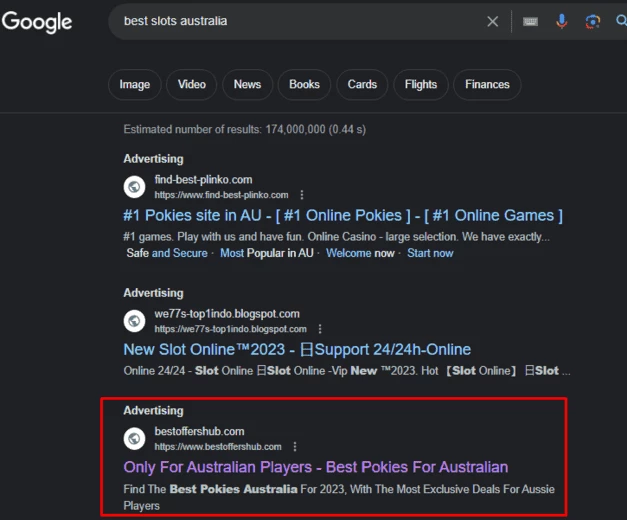The height and width of the screenshot is (520, 627).
Task: Open the 'Start now' sitelink
Action: 430,253
